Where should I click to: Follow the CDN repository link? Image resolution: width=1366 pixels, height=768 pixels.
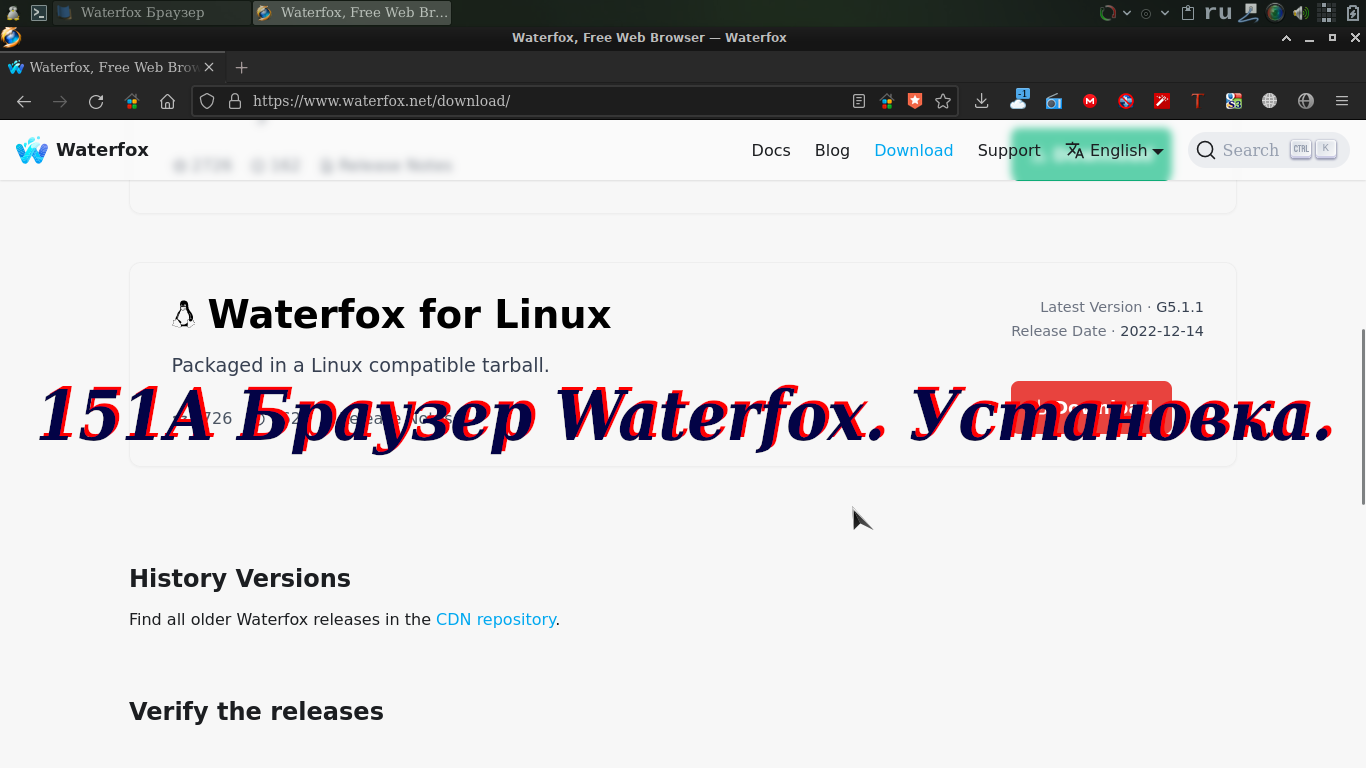495,619
